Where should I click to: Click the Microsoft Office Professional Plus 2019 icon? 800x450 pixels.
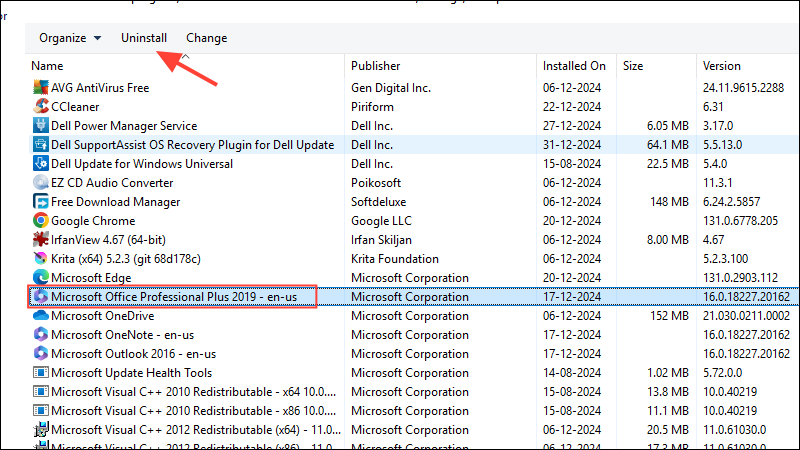coord(40,296)
